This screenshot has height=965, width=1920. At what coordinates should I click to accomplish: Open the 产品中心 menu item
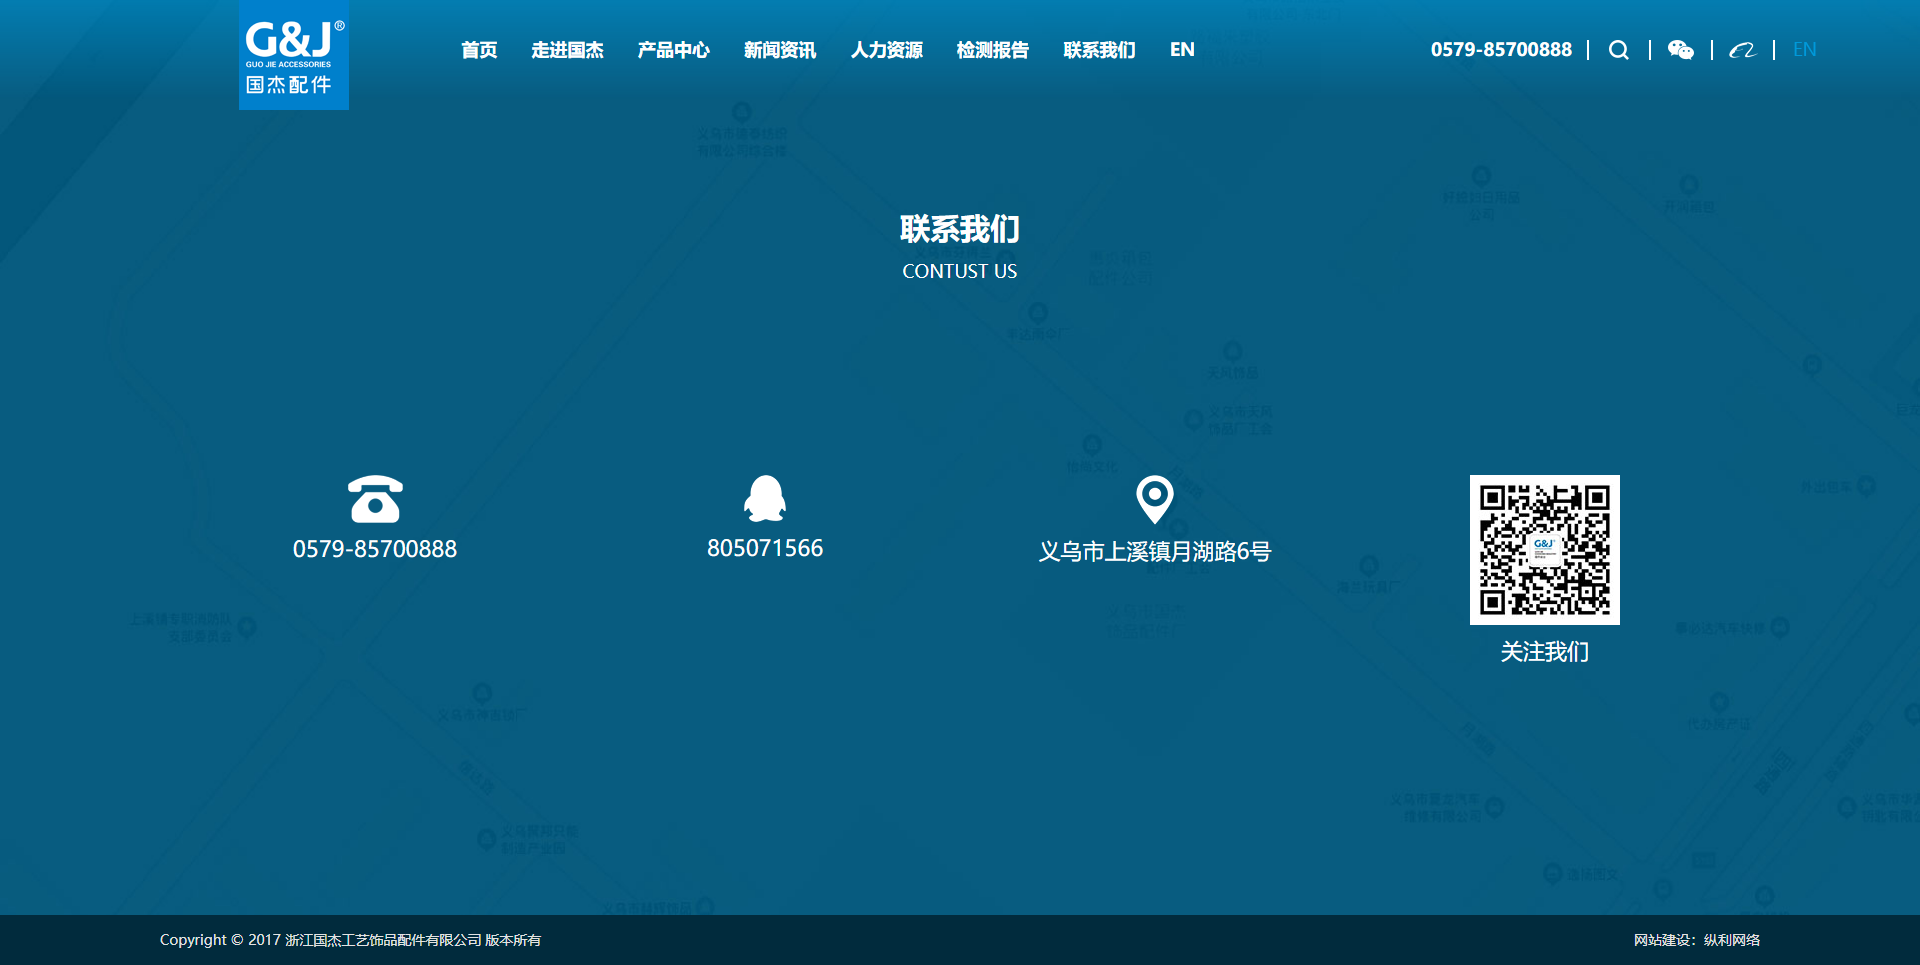[673, 50]
